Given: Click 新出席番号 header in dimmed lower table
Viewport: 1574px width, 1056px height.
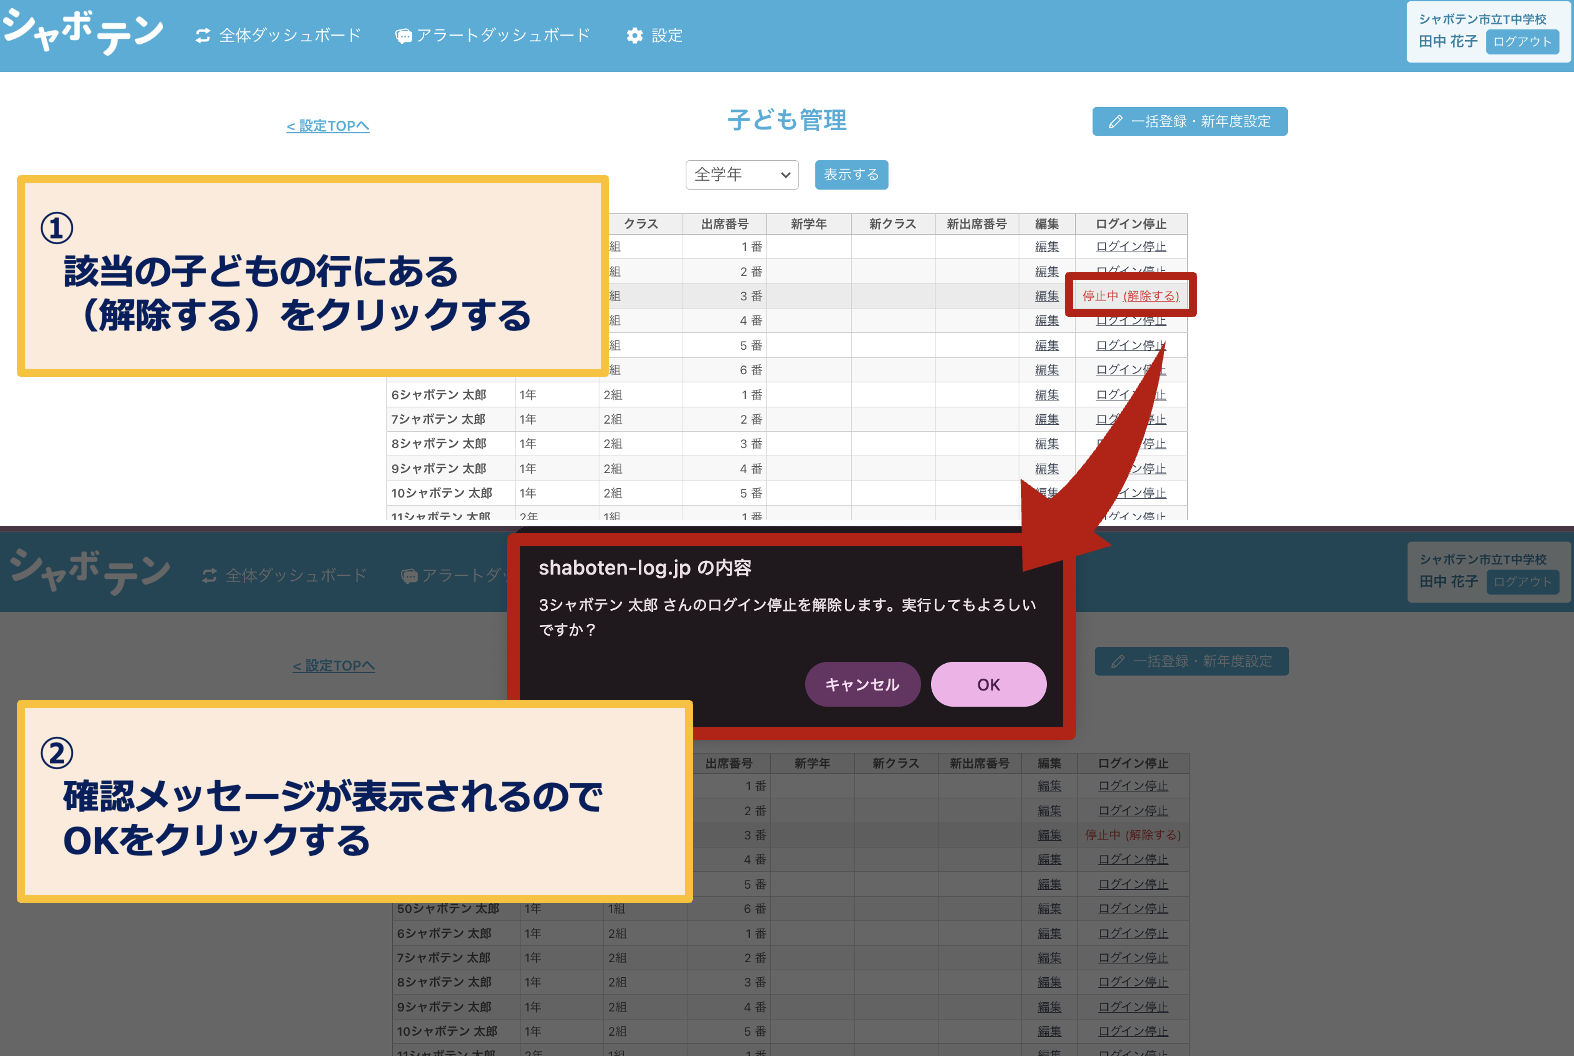Looking at the screenshot, I should click(x=980, y=764).
